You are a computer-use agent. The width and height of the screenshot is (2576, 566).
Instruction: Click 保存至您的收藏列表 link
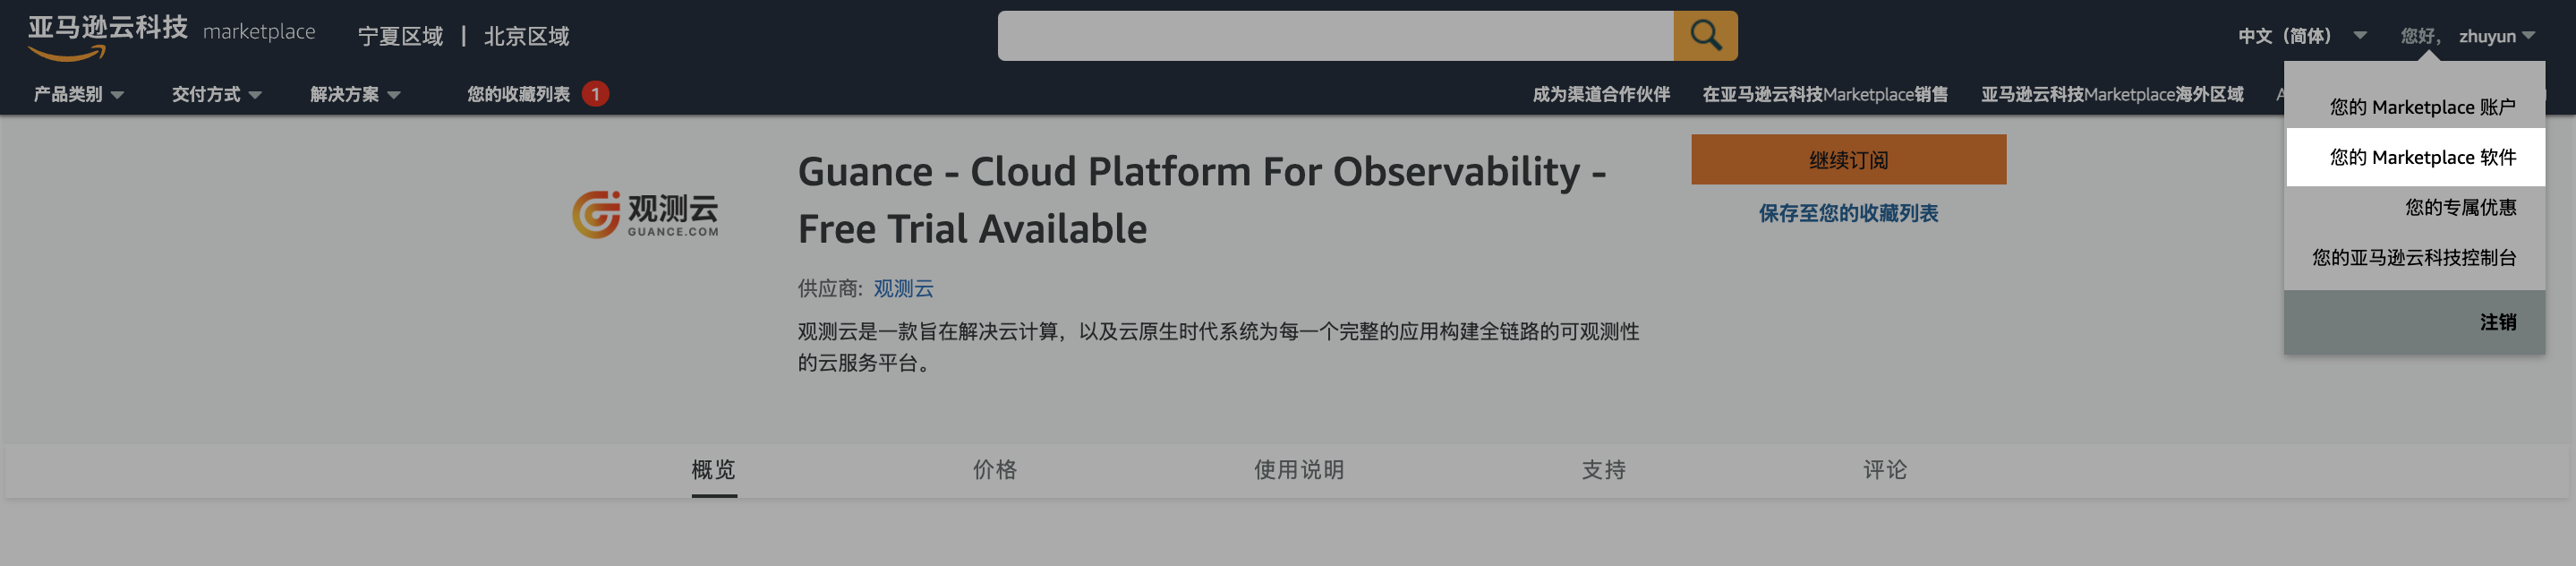(x=1848, y=213)
